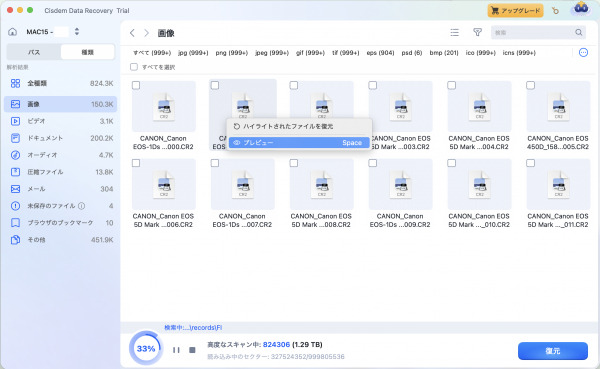The width and height of the screenshot is (600, 369).
Task: Select the ドキュメント category icon
Action: [15, 138]
